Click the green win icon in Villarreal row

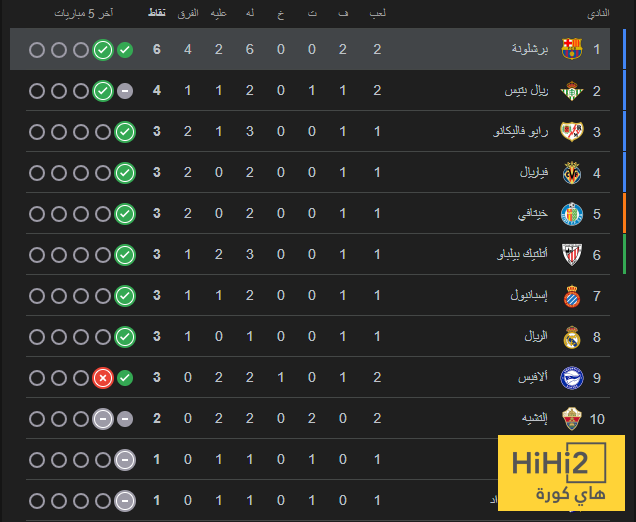click(x=124, y=173)
